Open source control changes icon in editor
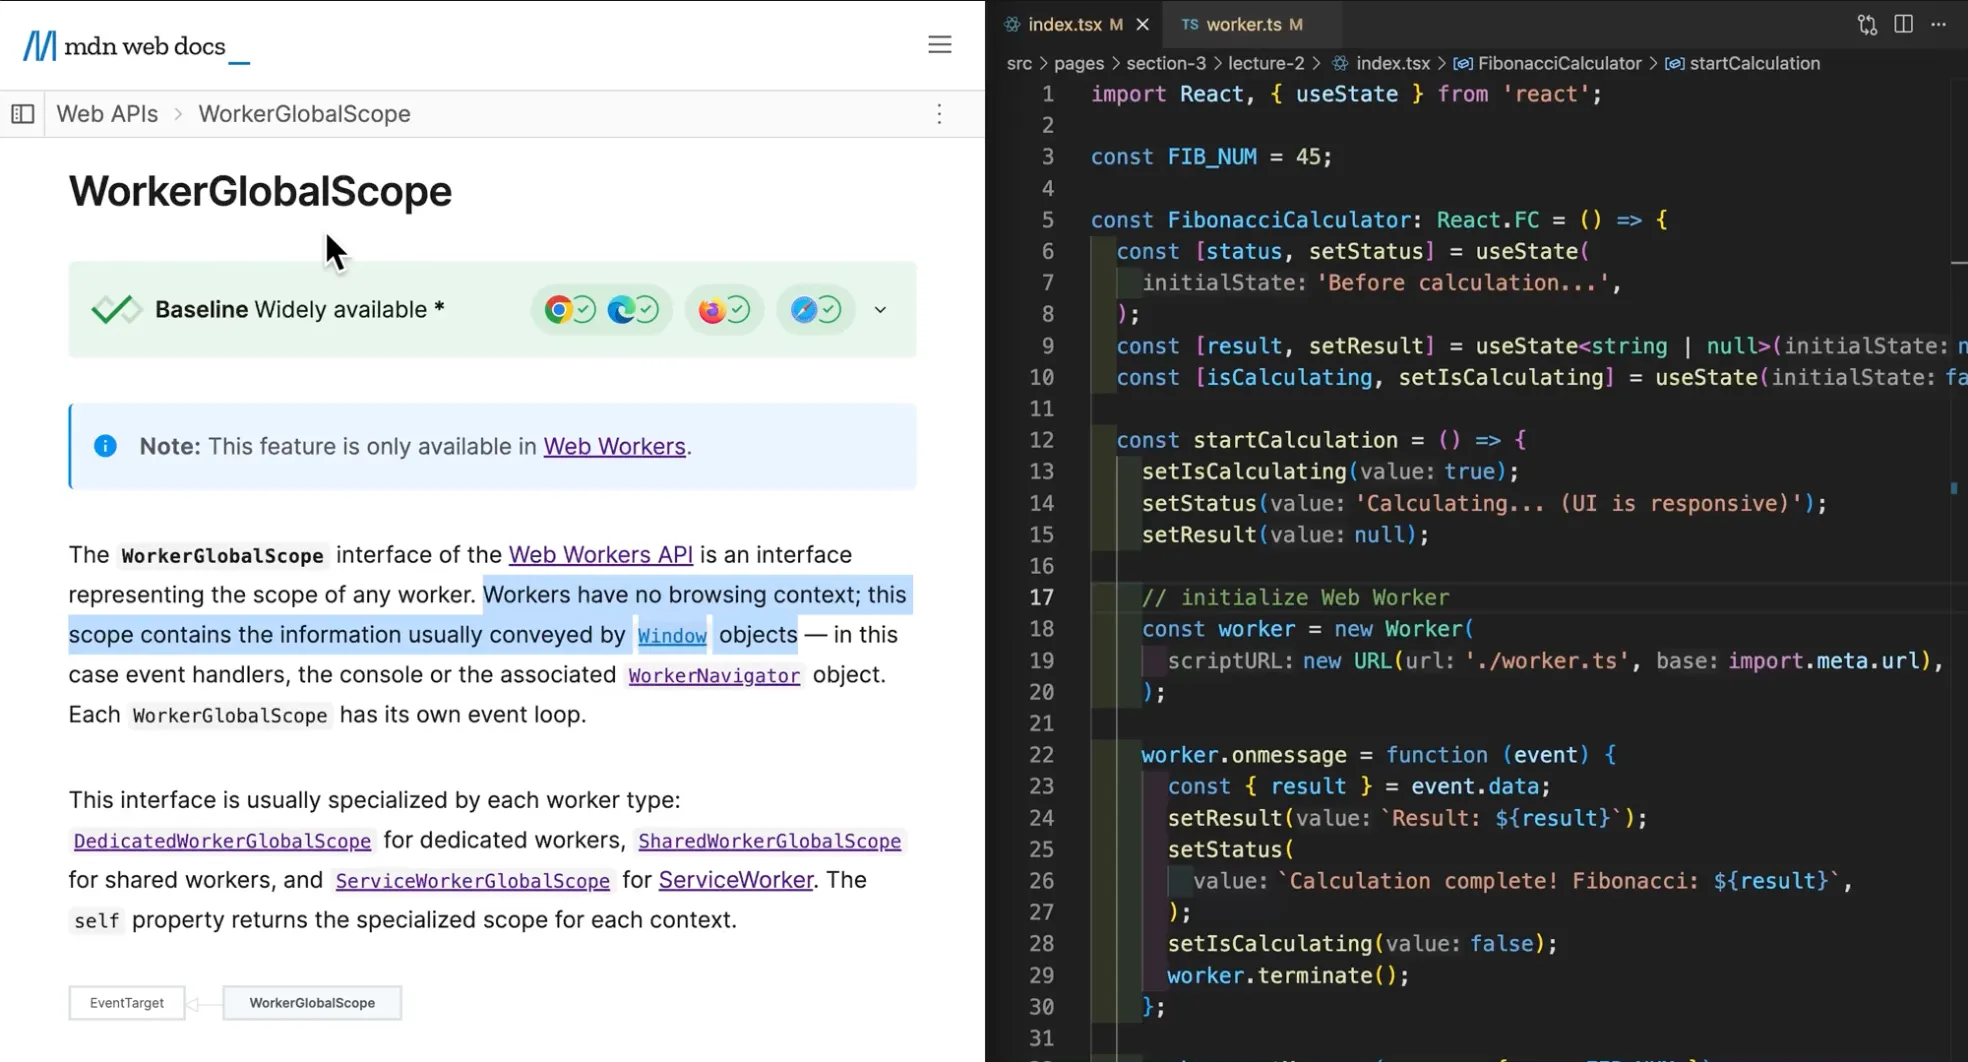Screen dimensions: 1968x1062 (x=1867, y=25)
